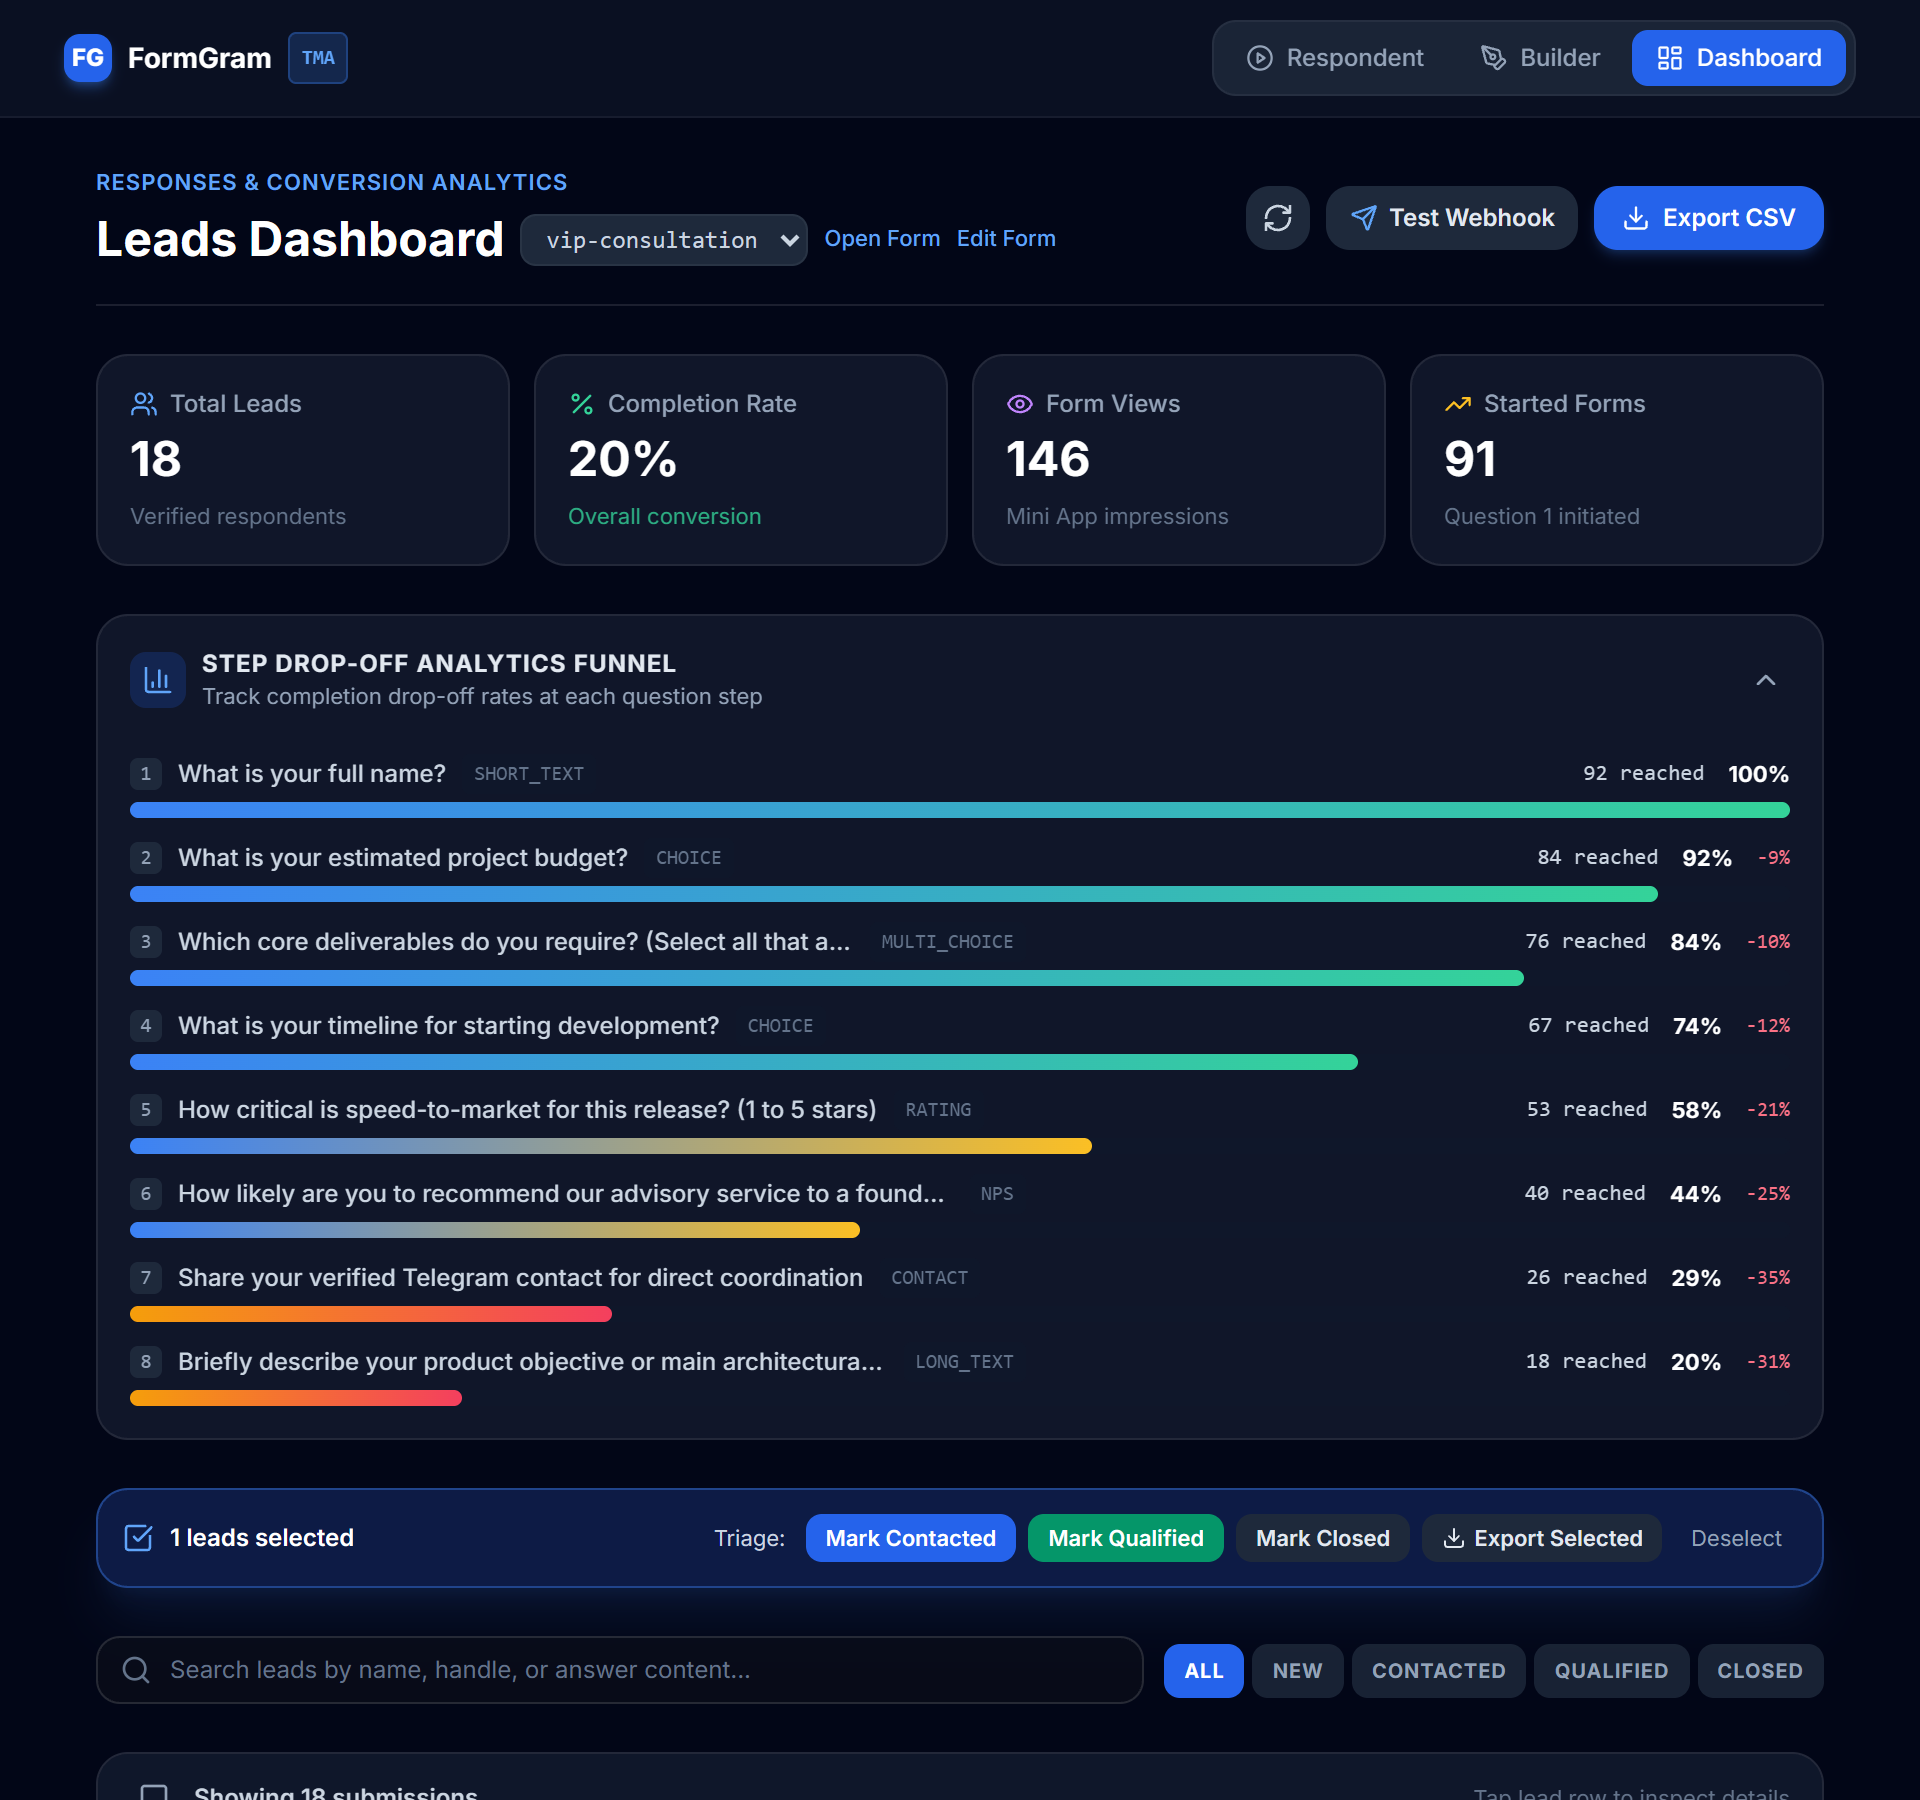
Task: Collapse the Step Drop-off Analytics Funnel
Action: coord(1766,680)
